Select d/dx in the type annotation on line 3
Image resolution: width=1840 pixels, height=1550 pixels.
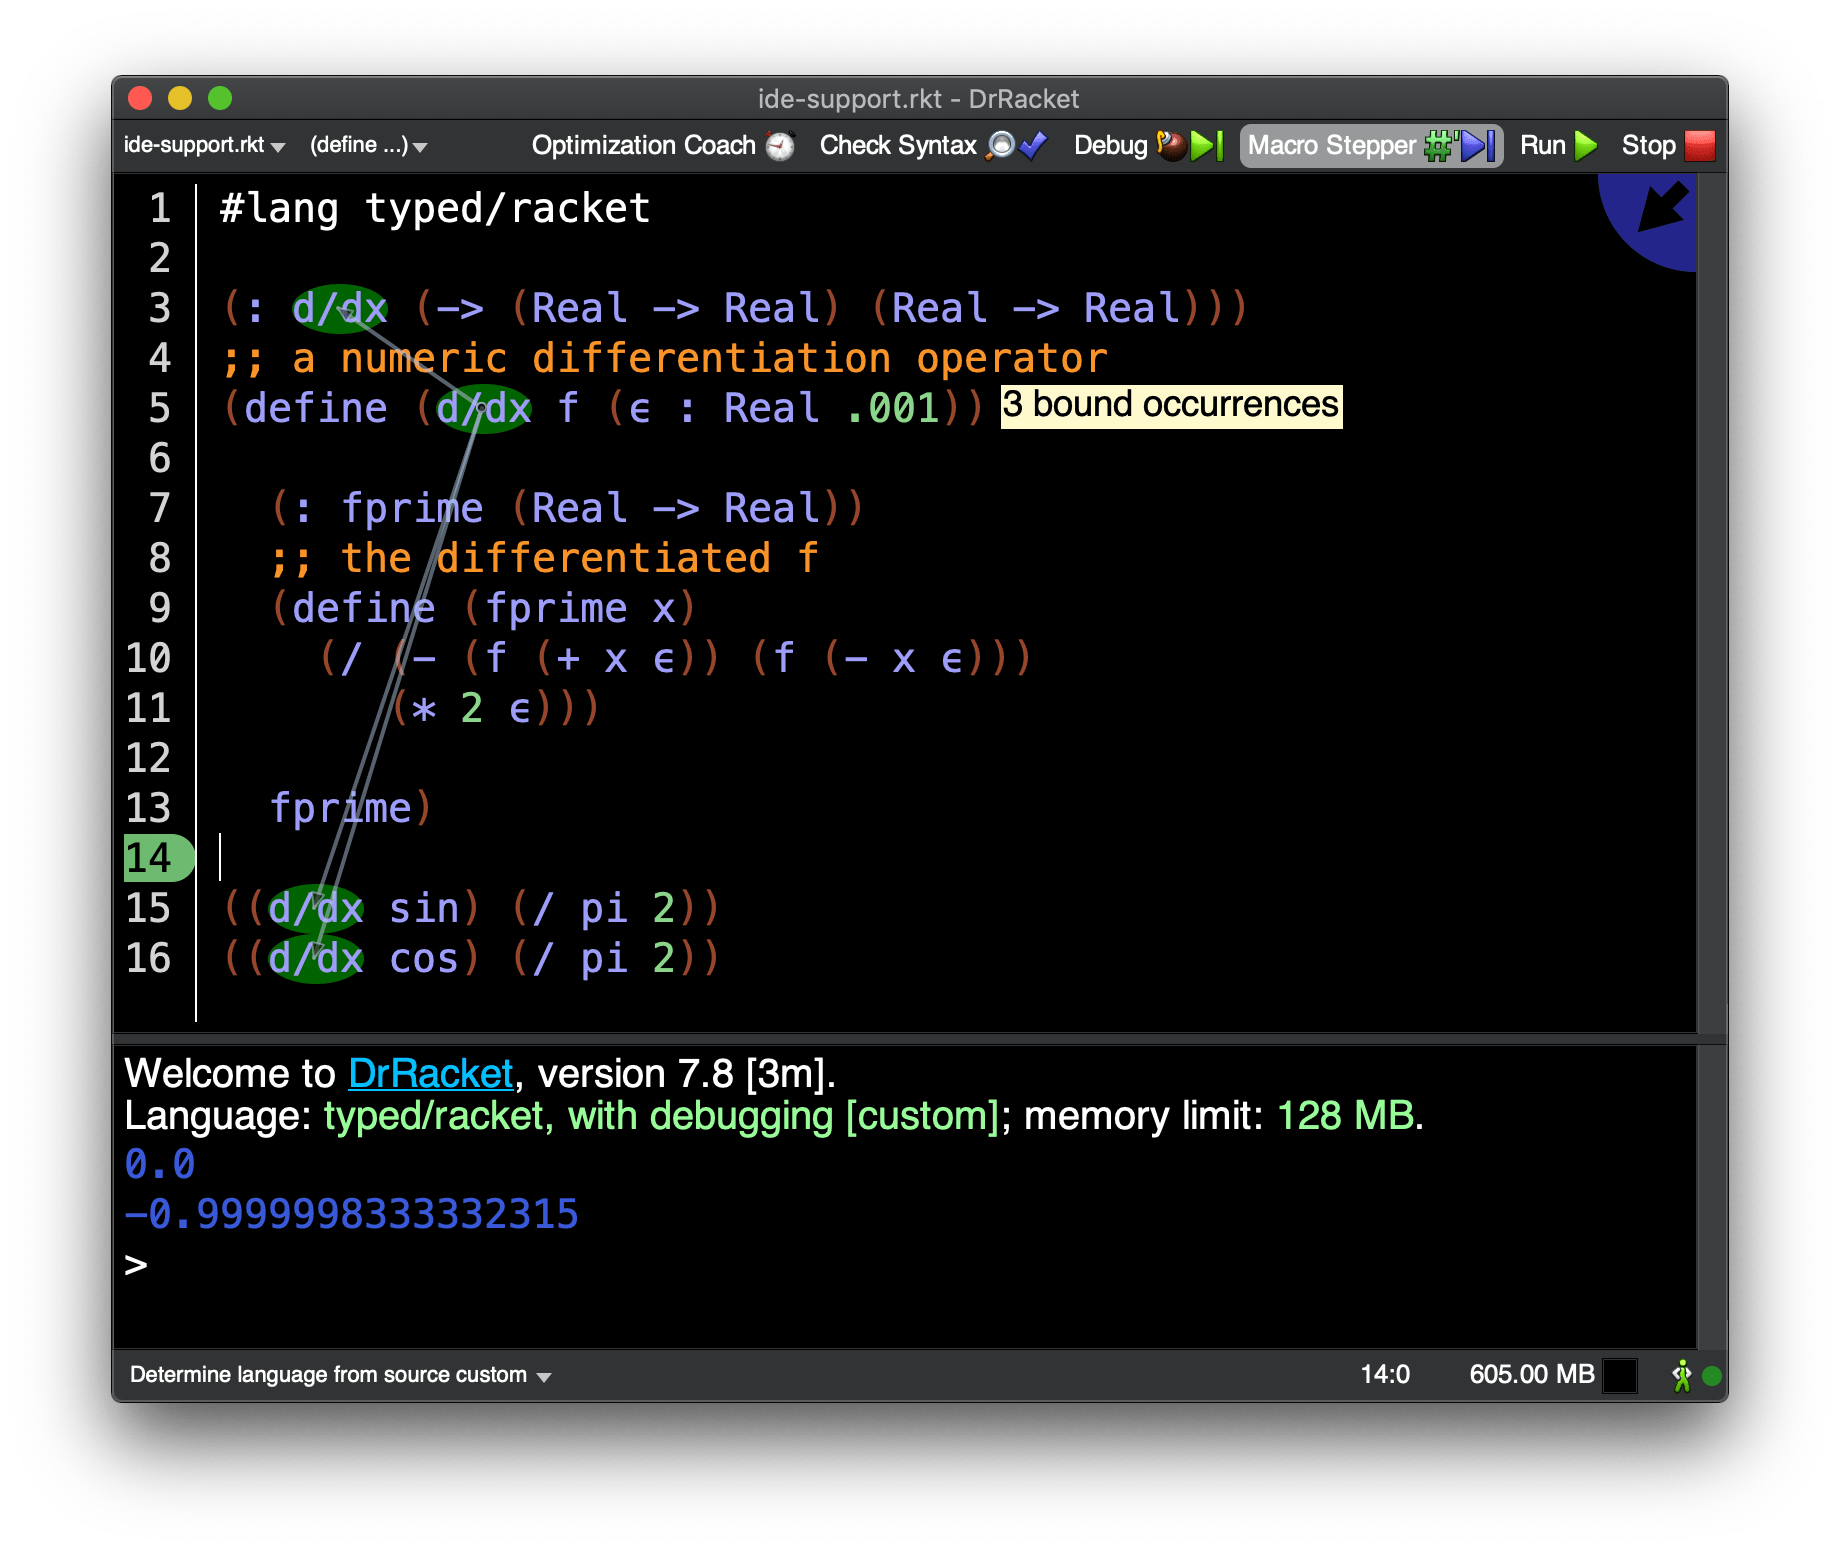[340, 308]
